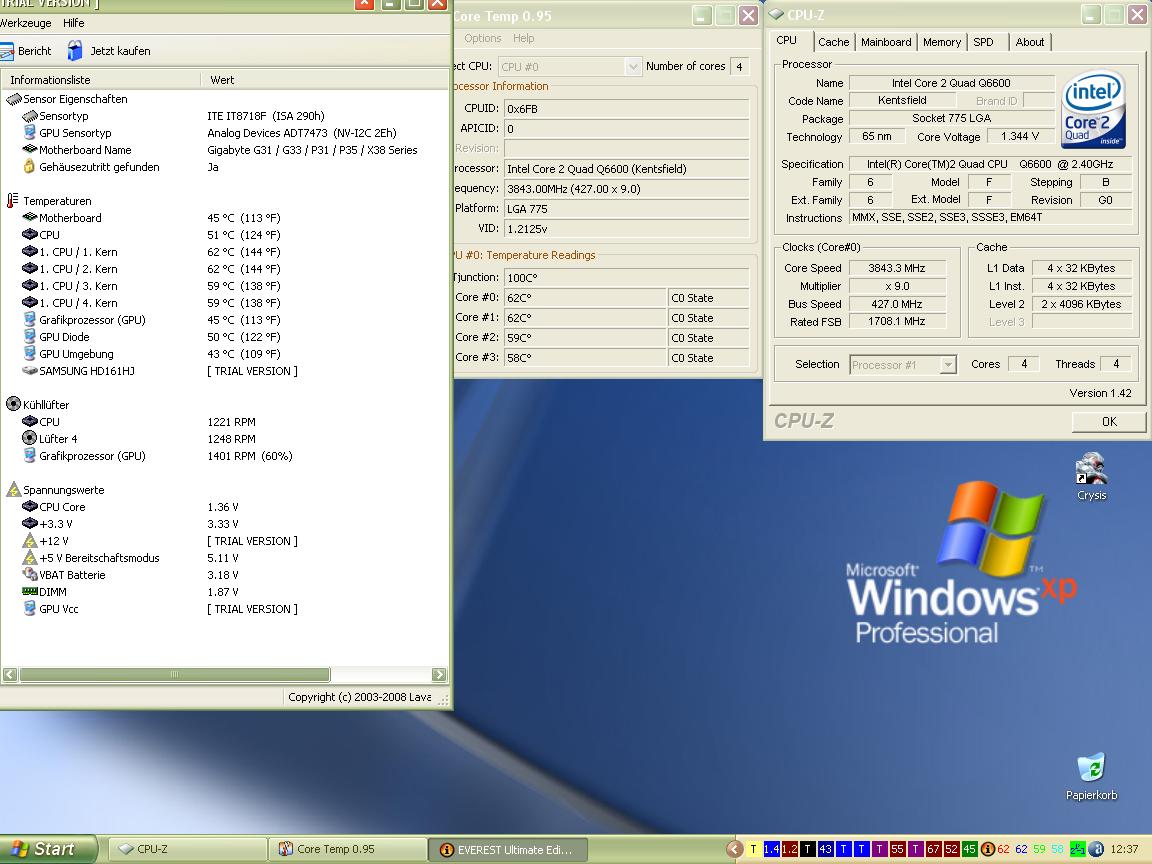This screenshot has height=864, width=1152.
Task: Activate the CPU-Z taskbar button
Action: point(187,849)
